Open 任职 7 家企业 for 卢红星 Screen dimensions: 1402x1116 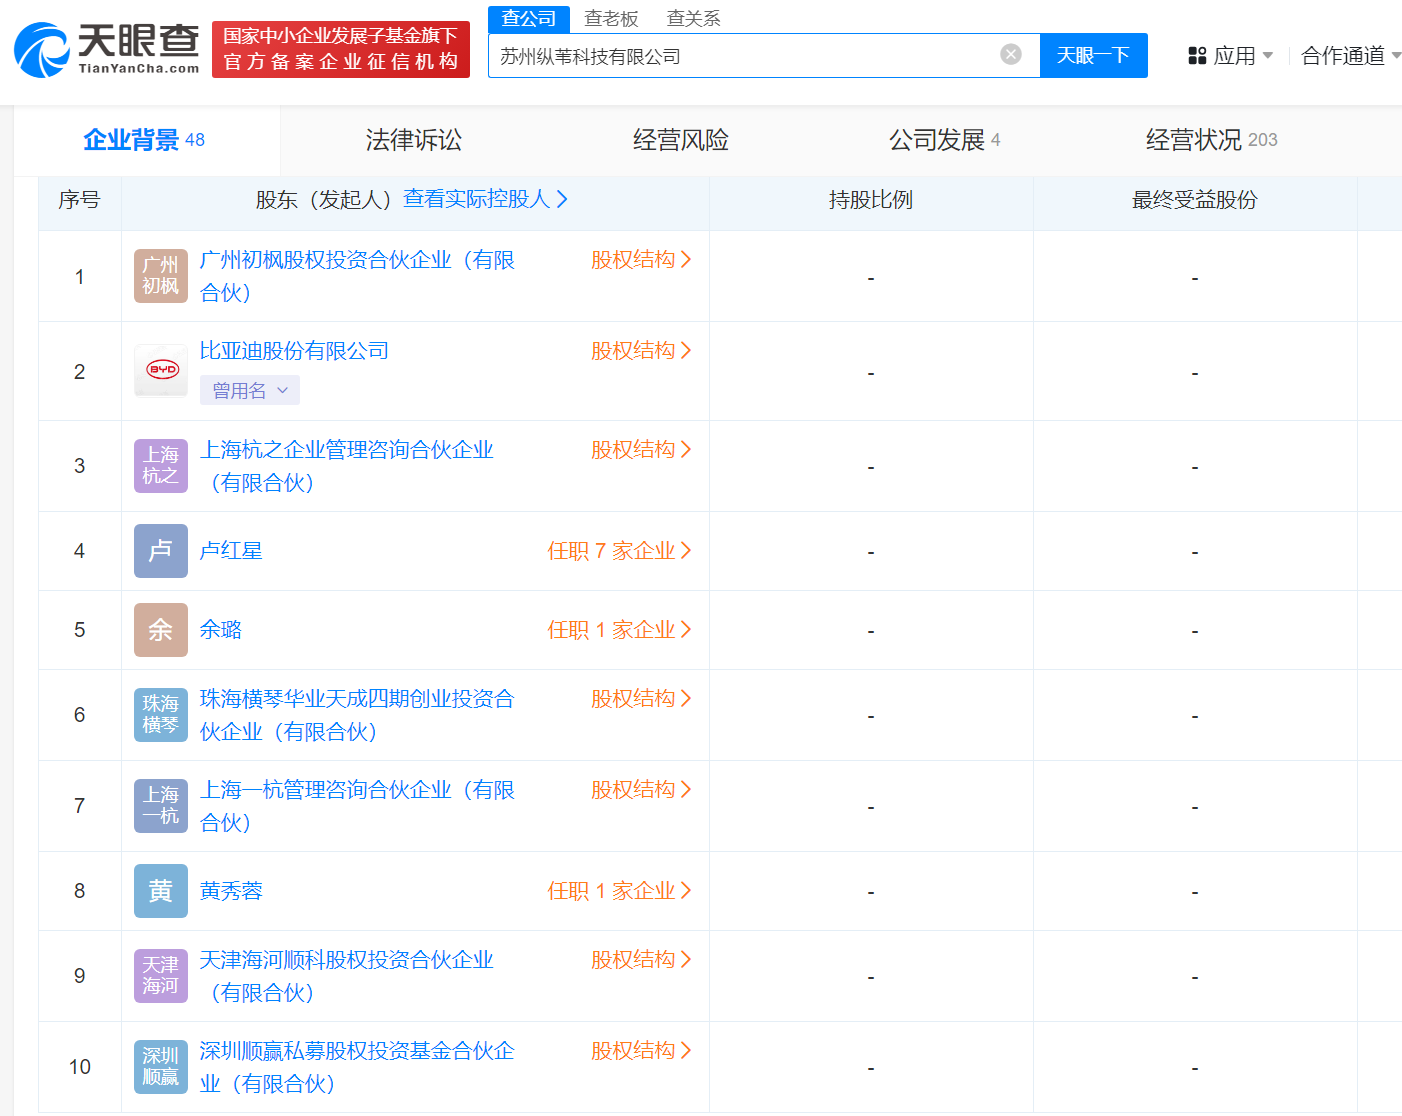[619, 551]
